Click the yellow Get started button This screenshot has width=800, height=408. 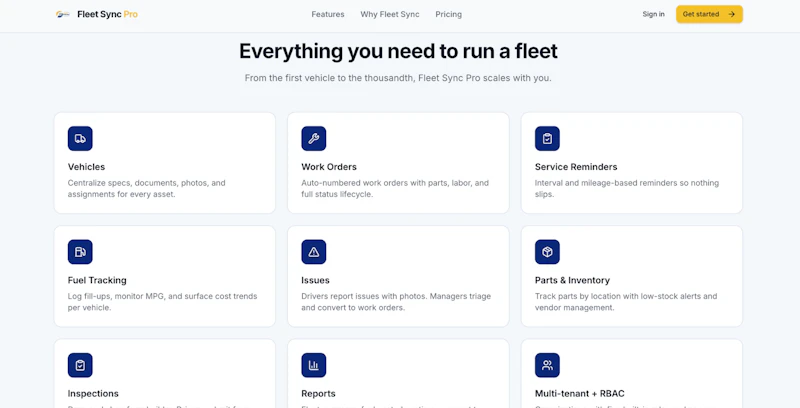click(709, 14)
